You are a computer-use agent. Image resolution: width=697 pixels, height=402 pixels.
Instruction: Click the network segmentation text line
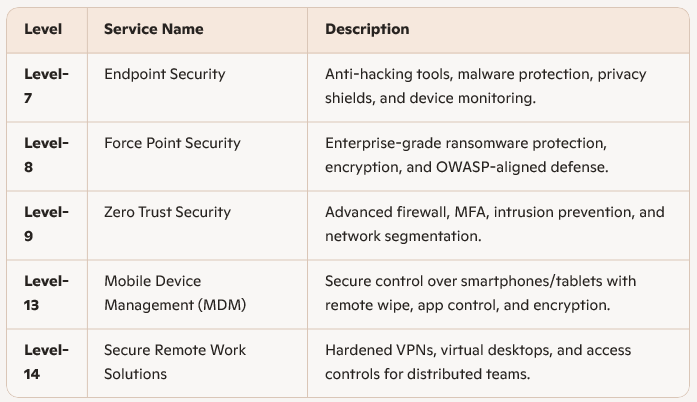402,236
